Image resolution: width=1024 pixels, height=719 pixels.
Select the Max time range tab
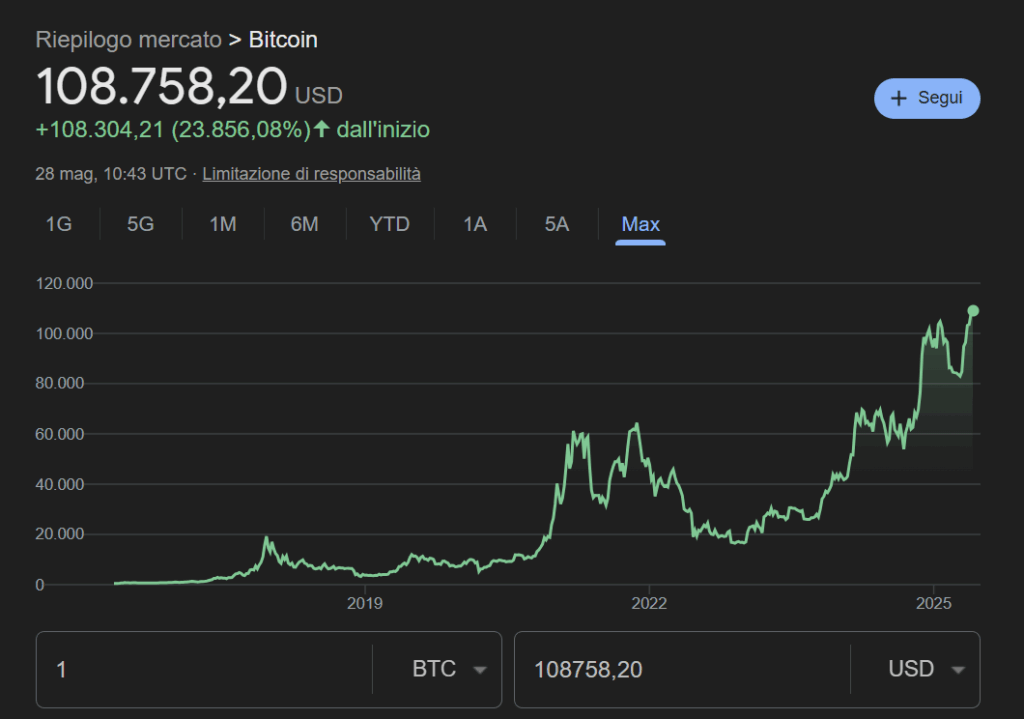pos(640,225)
